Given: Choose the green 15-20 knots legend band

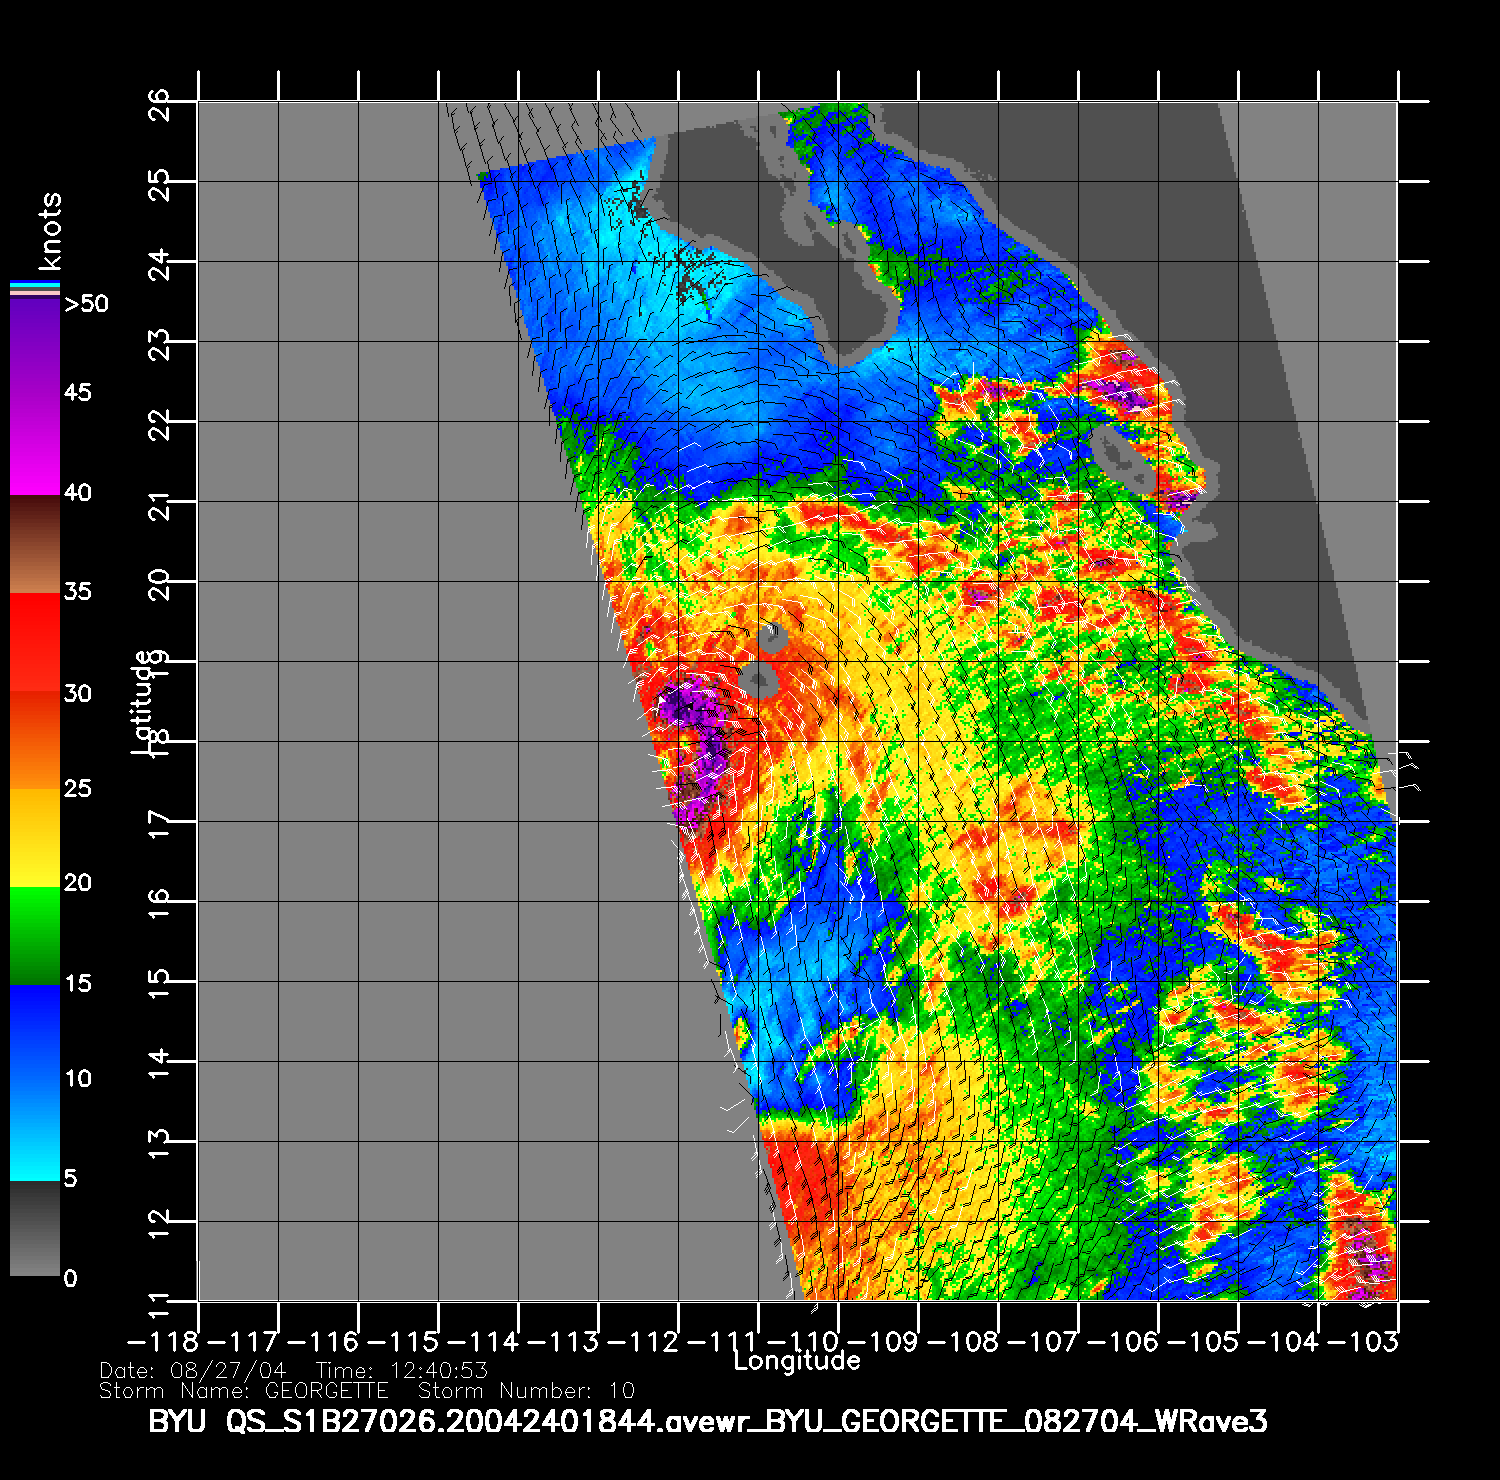Looking at the screenshot, I should (35, 935).
